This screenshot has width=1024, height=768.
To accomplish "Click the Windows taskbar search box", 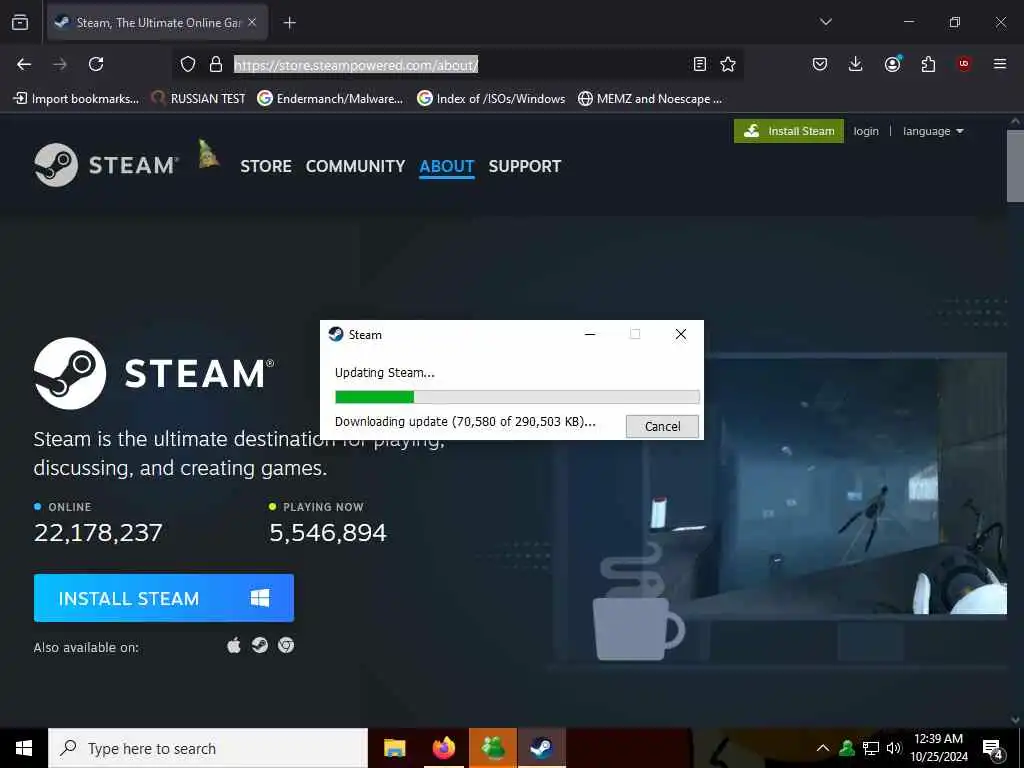I will click(x=208, y=748).
